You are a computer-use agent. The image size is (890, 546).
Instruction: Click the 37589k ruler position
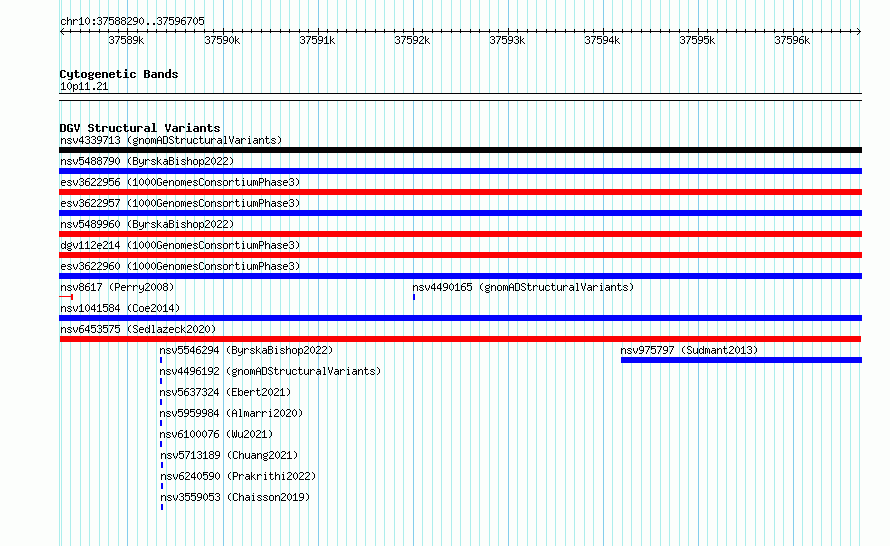[126, 40]
